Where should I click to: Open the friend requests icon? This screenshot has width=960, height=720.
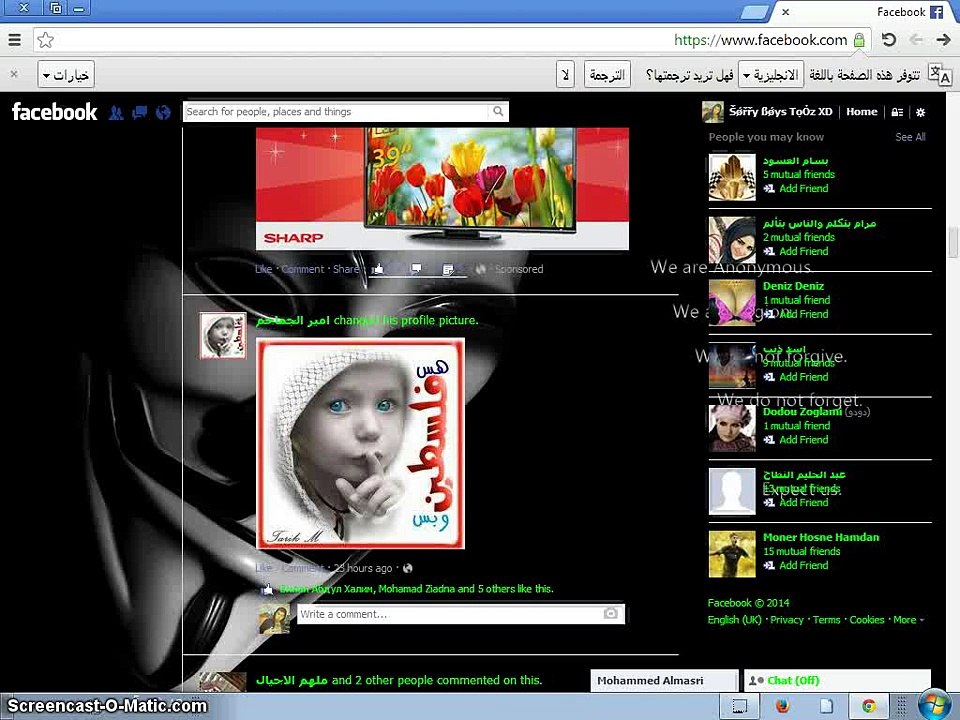pos(116,112)
